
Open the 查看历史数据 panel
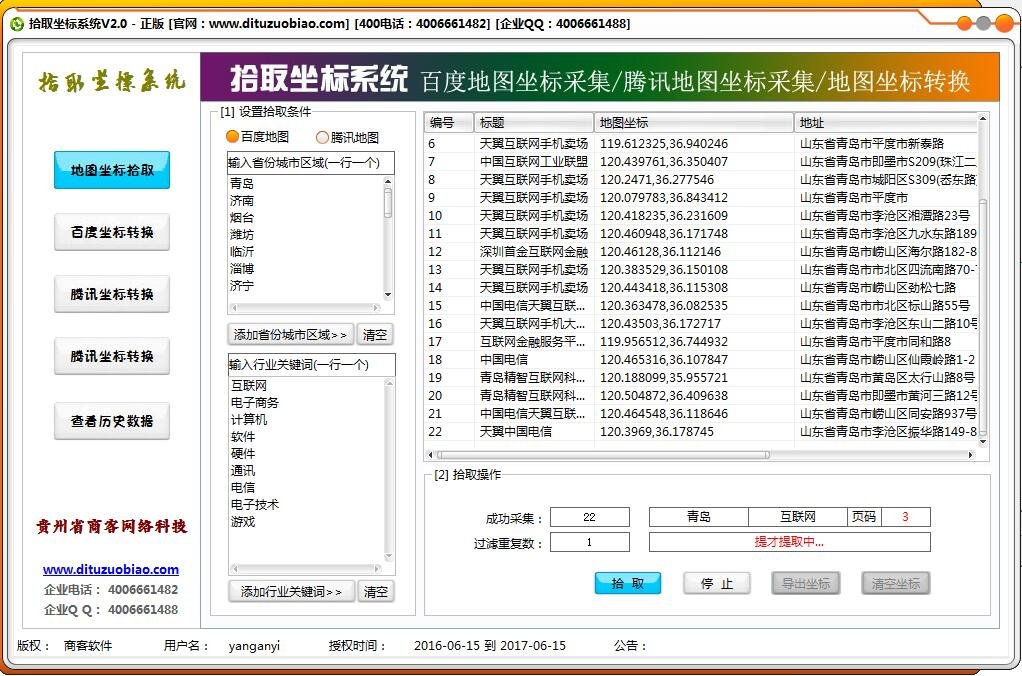tap(110, 421)
